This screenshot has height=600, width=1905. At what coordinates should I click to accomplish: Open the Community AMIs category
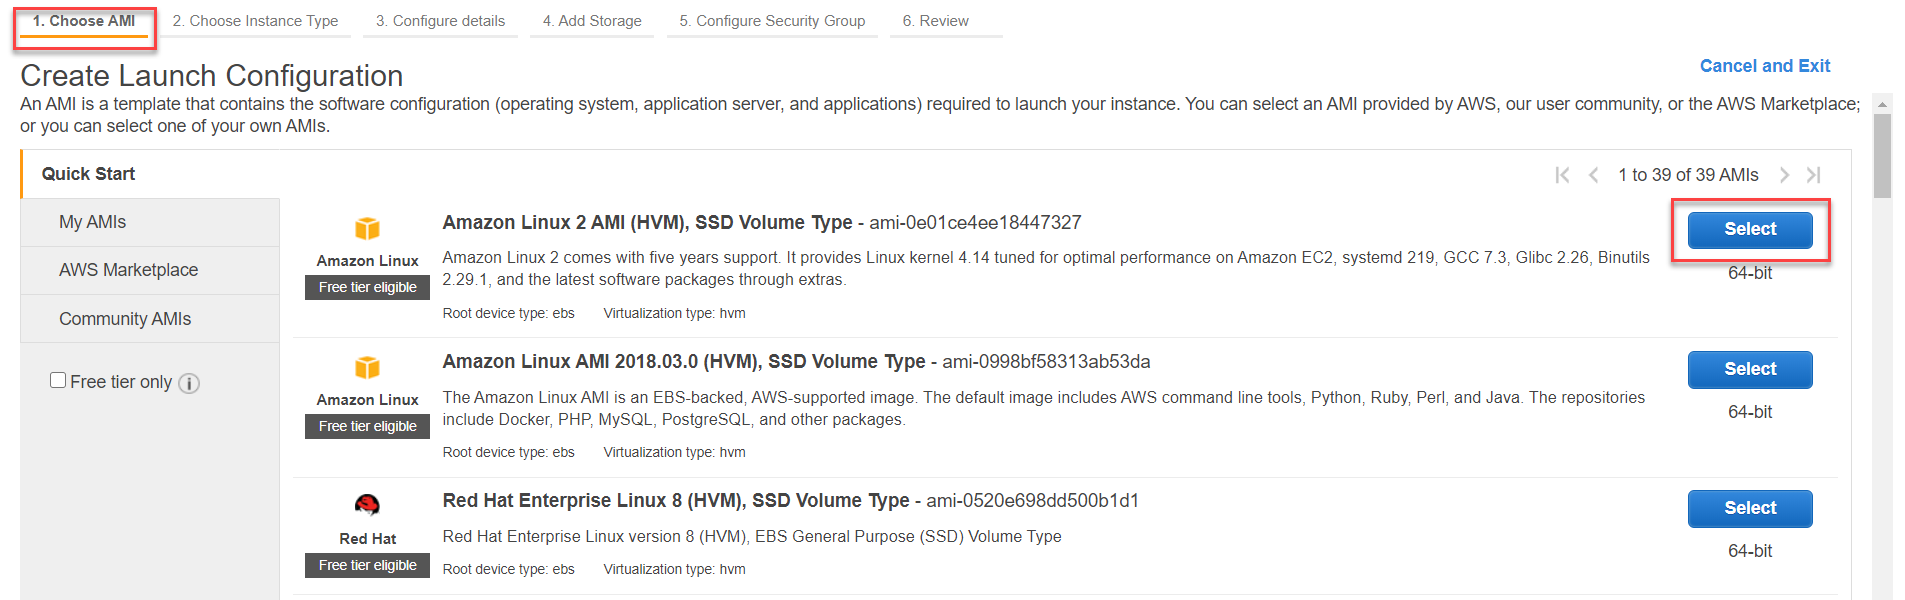[x=150, y=319]
